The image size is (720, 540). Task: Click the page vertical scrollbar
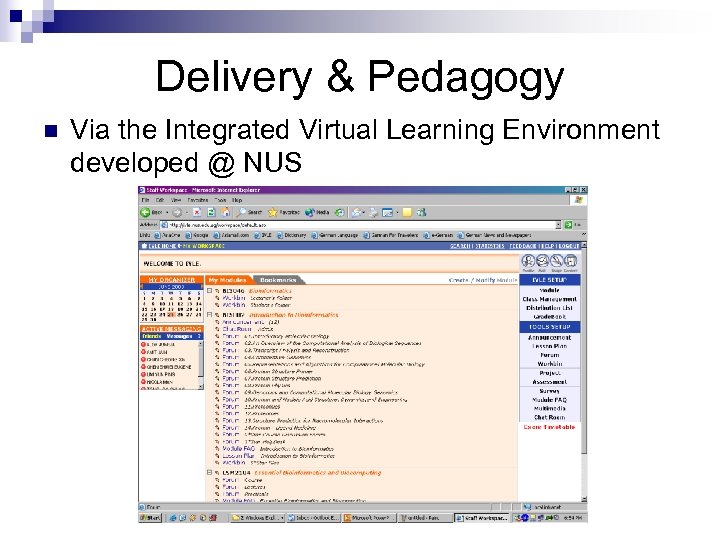(584, 372)
